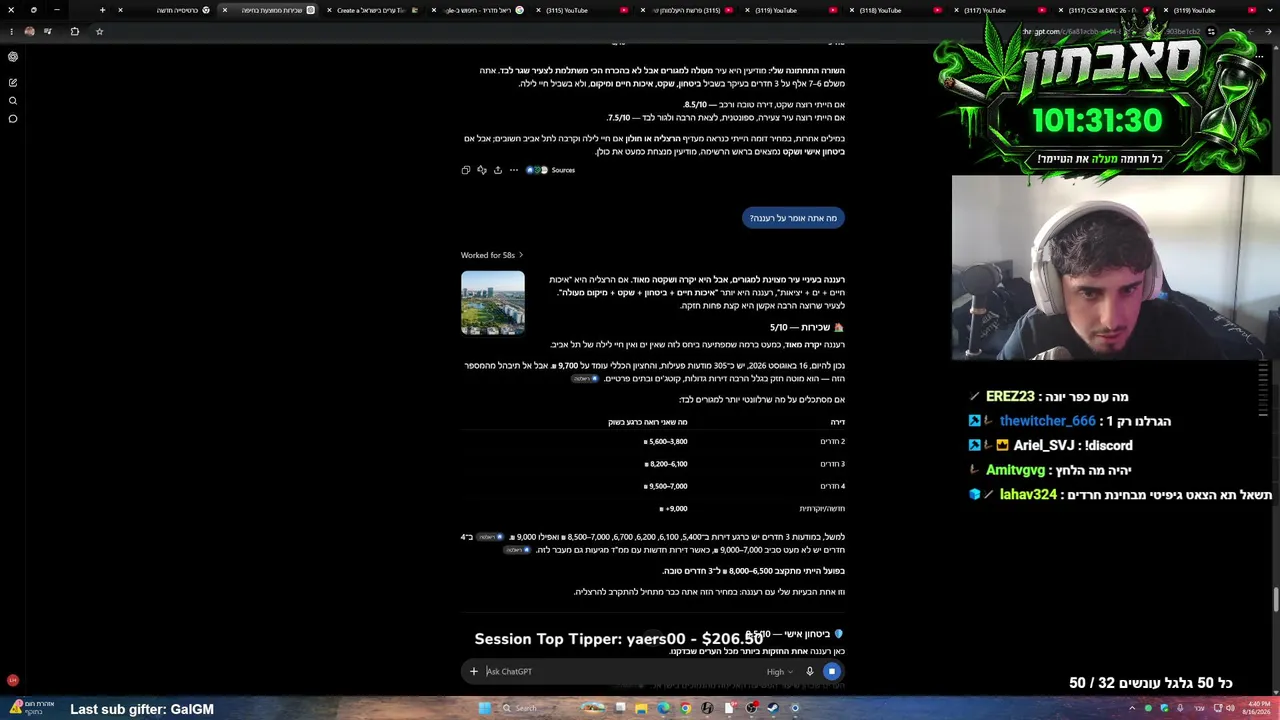Open the taskbar clock and calendar
This screenshot has height=720, width=1280.
(1256, 708)
